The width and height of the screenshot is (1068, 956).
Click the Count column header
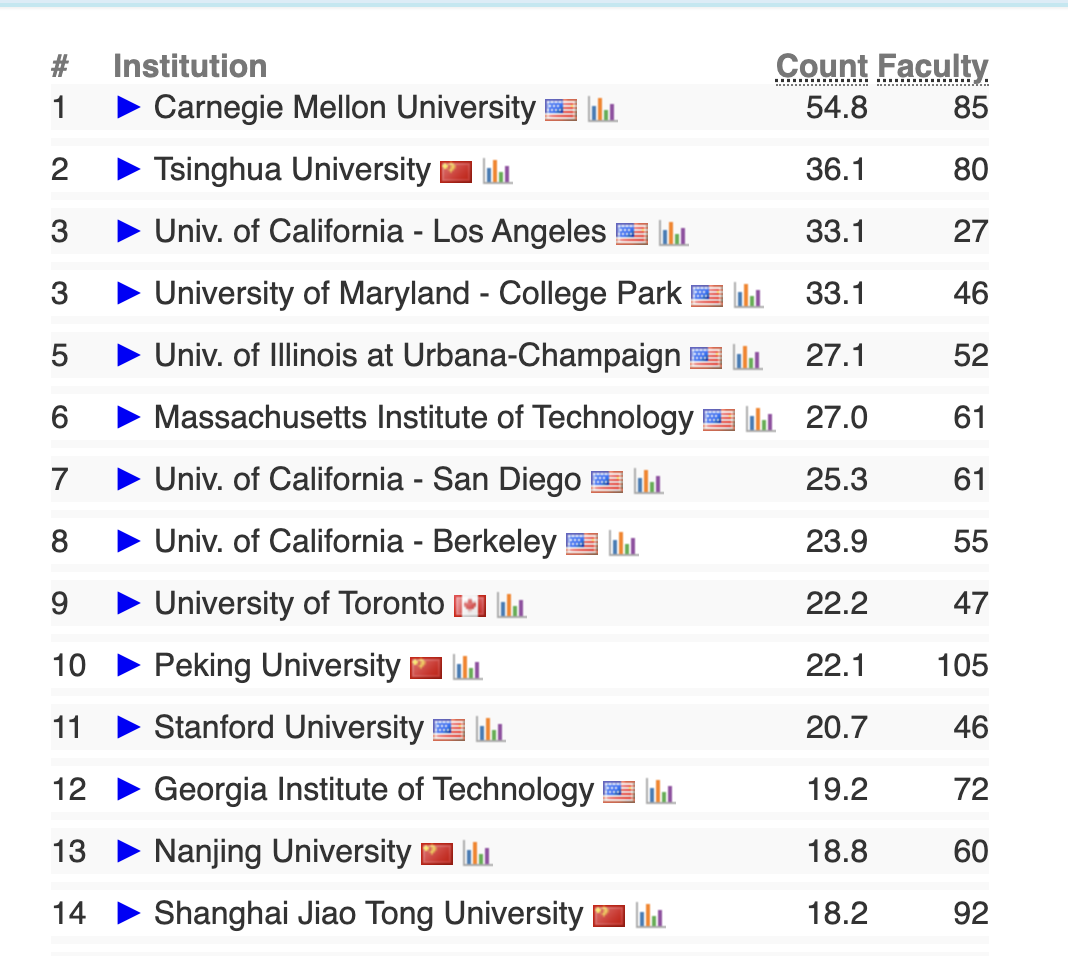(x=822, y=67)
